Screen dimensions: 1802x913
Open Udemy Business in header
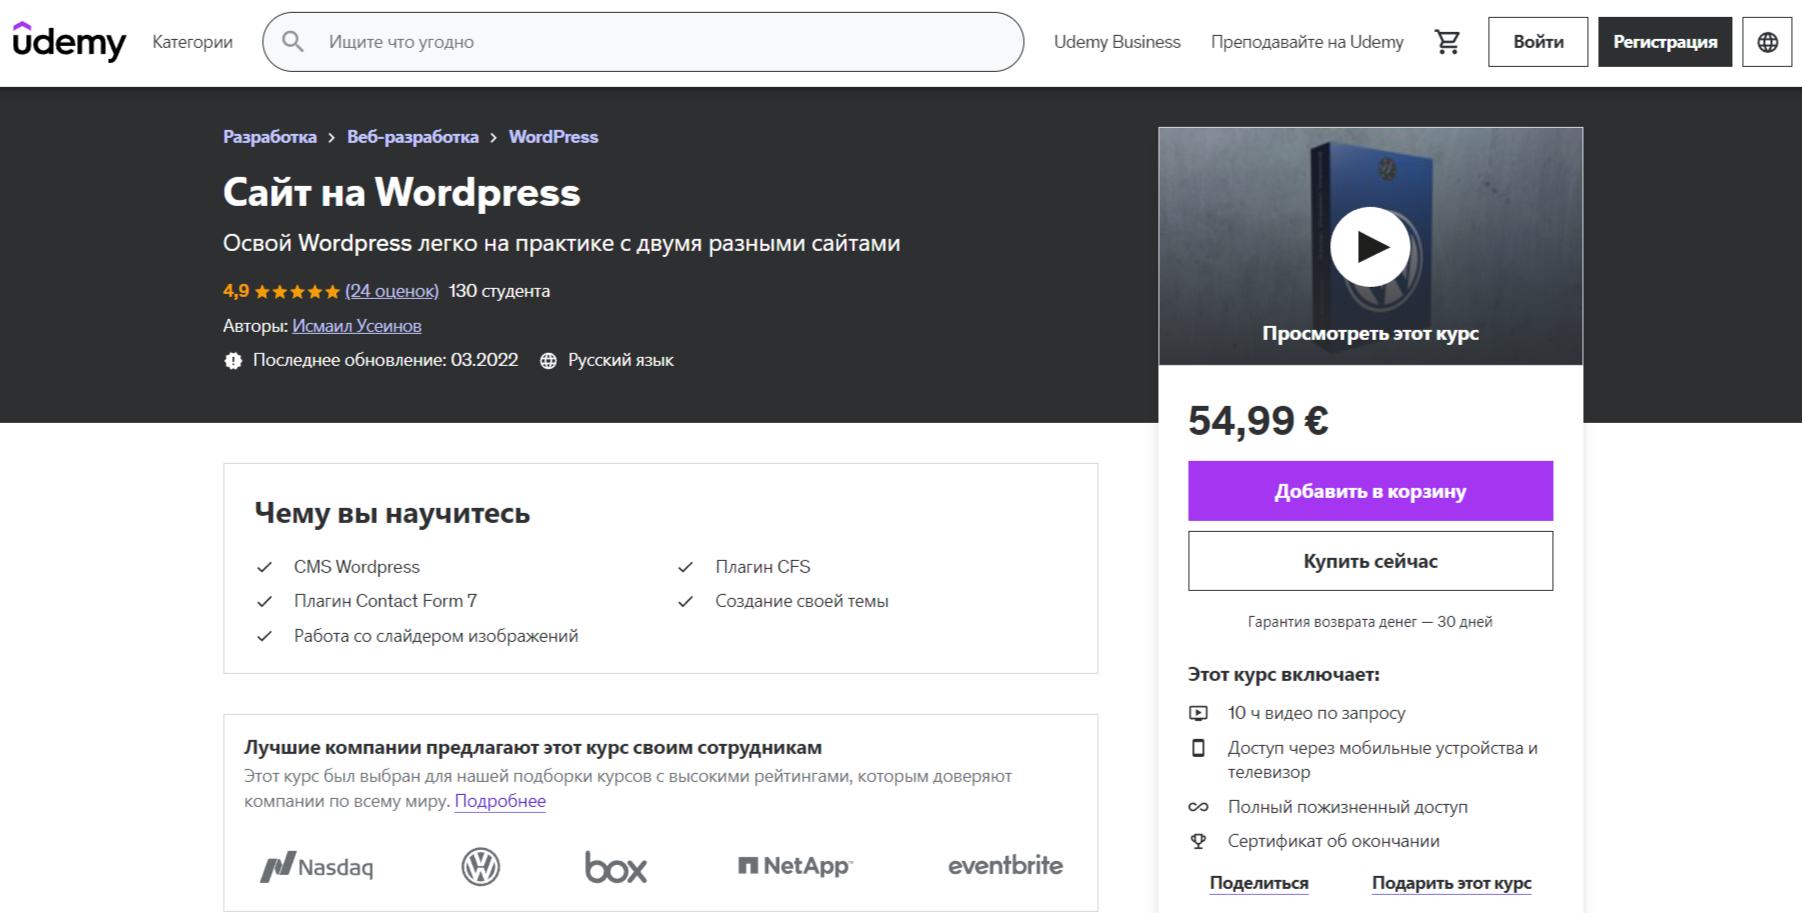(x=1117, y=42)
